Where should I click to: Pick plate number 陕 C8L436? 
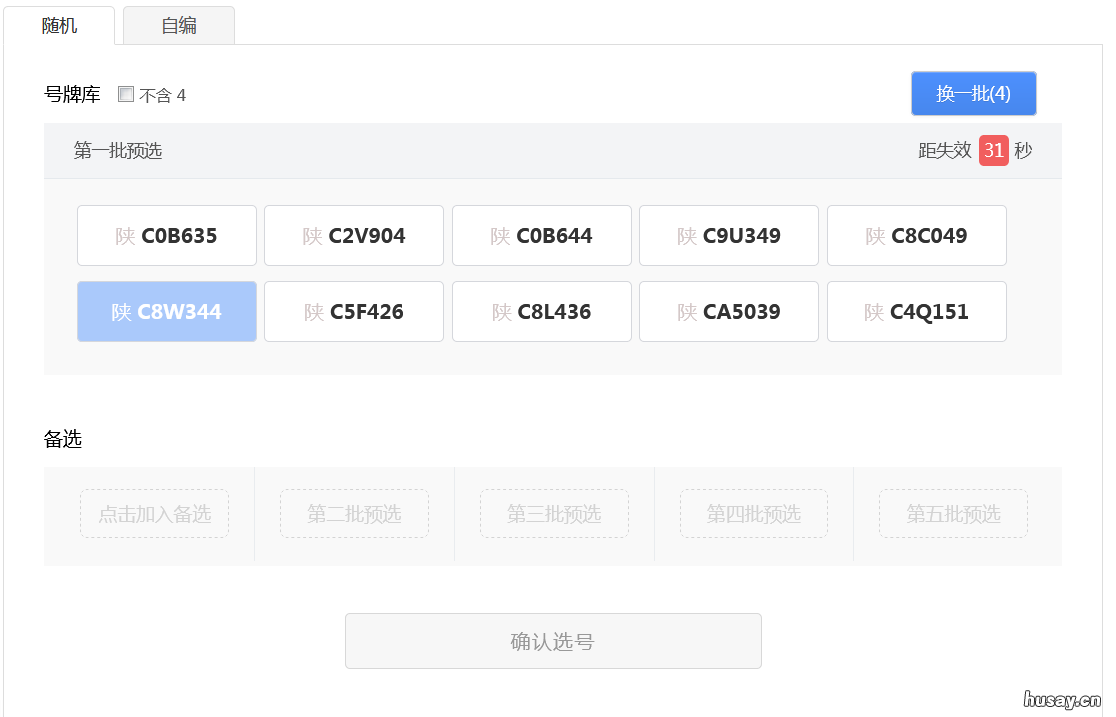[542, 312]
